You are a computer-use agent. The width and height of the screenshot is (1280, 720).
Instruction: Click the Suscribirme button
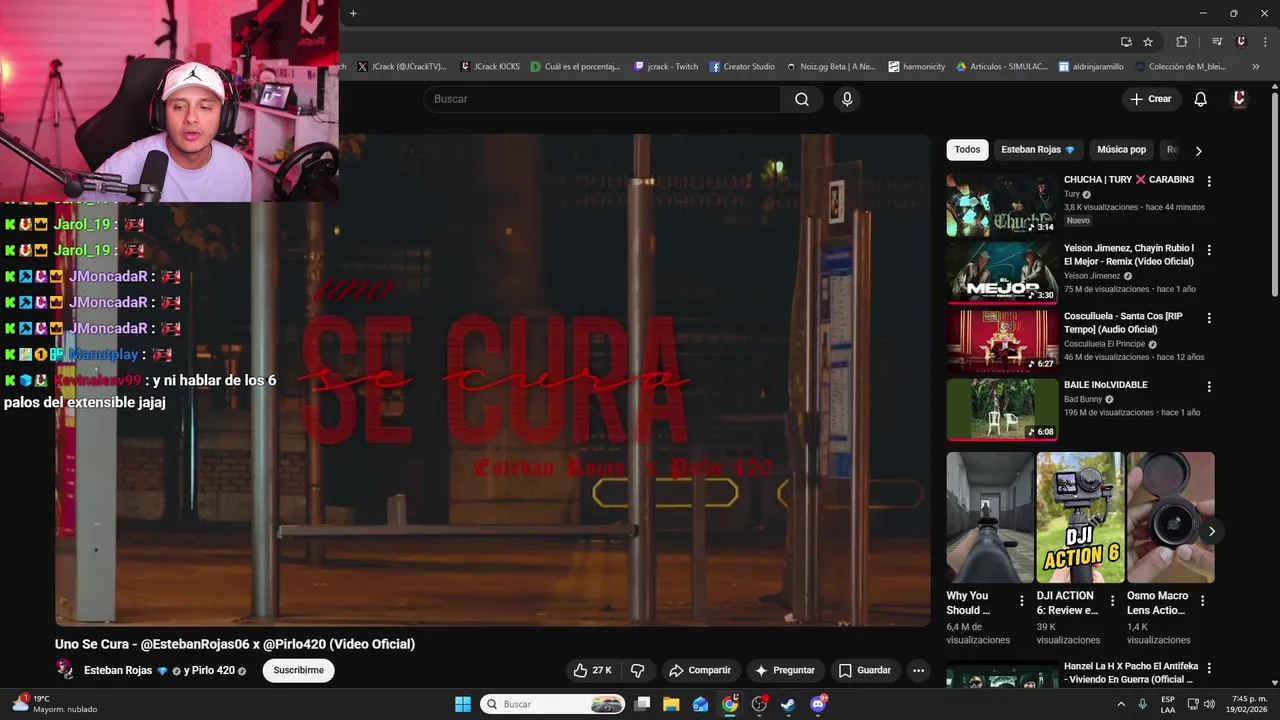coord(298,670)
